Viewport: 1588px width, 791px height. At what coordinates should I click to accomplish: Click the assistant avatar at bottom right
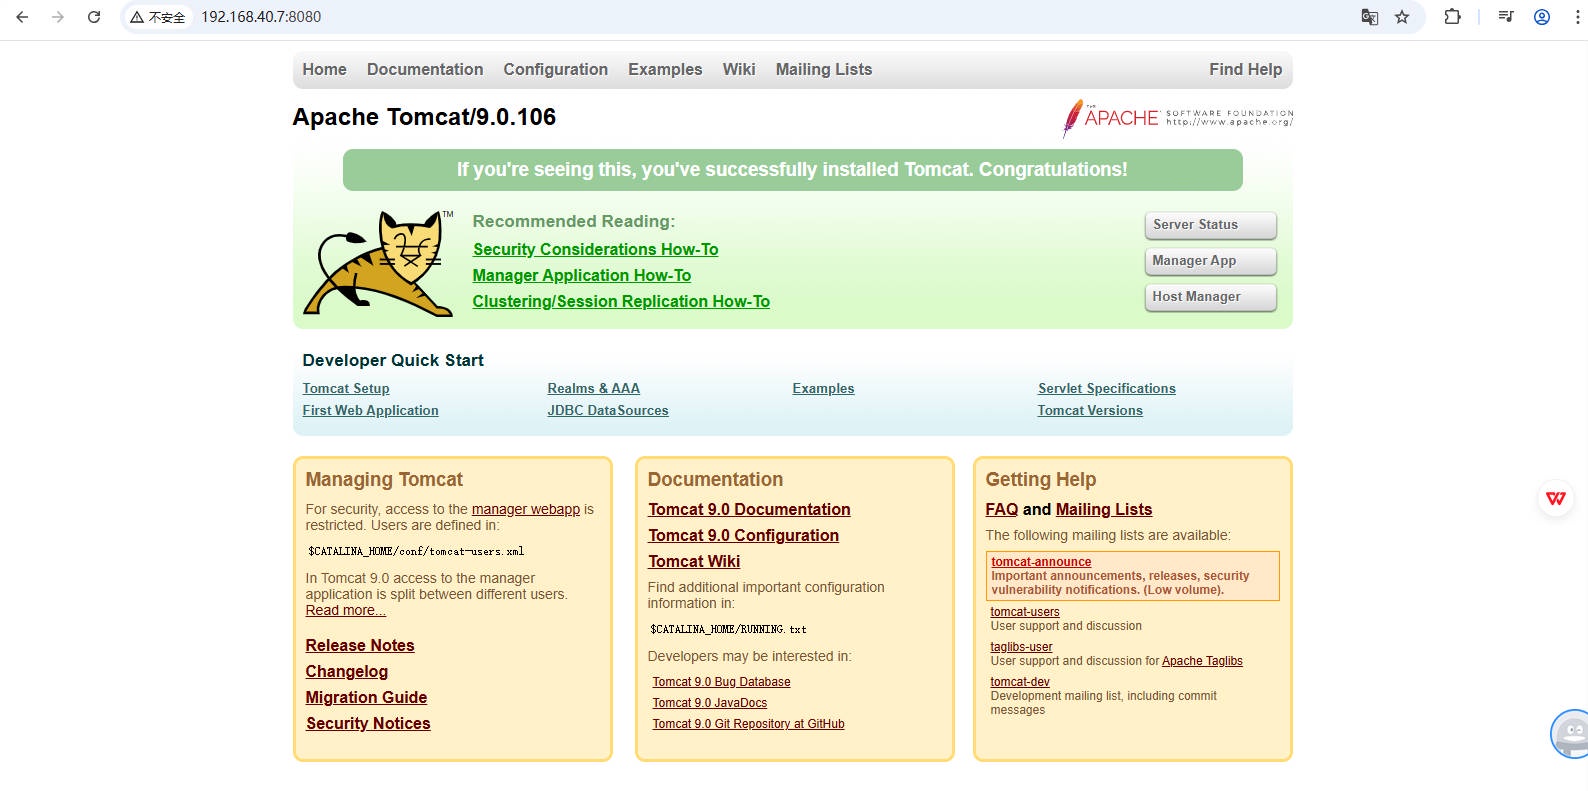pos(1570,735)
